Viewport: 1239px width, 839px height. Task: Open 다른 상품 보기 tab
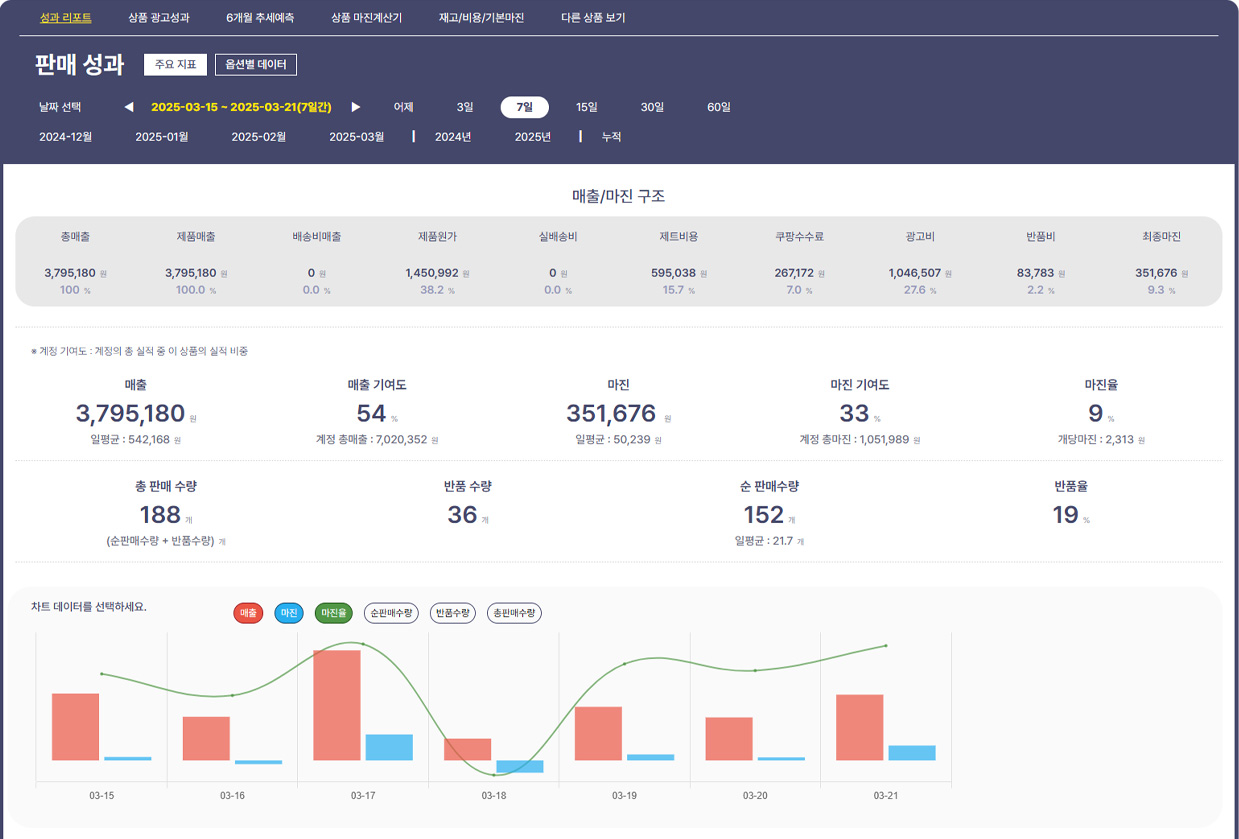(x=593, y=18)
